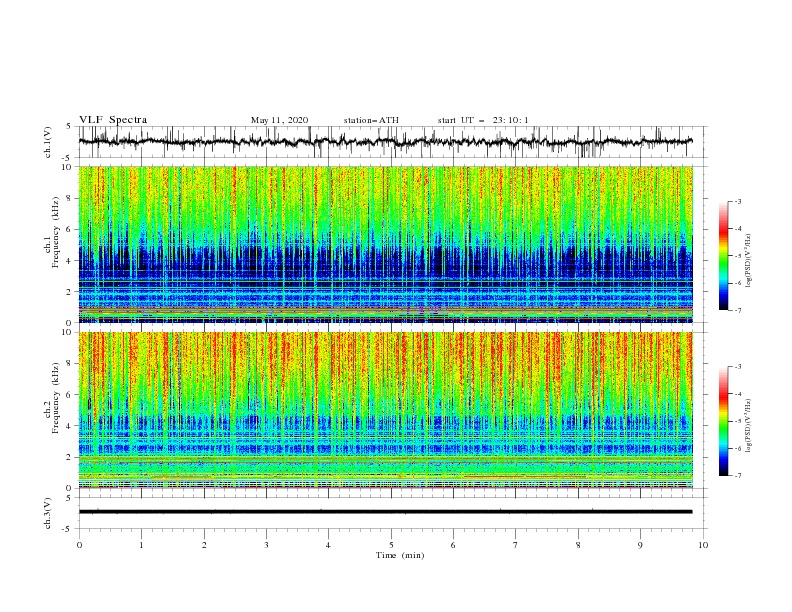
Task: Click the 'Time (min)' axis title
Action: [400, 555]
